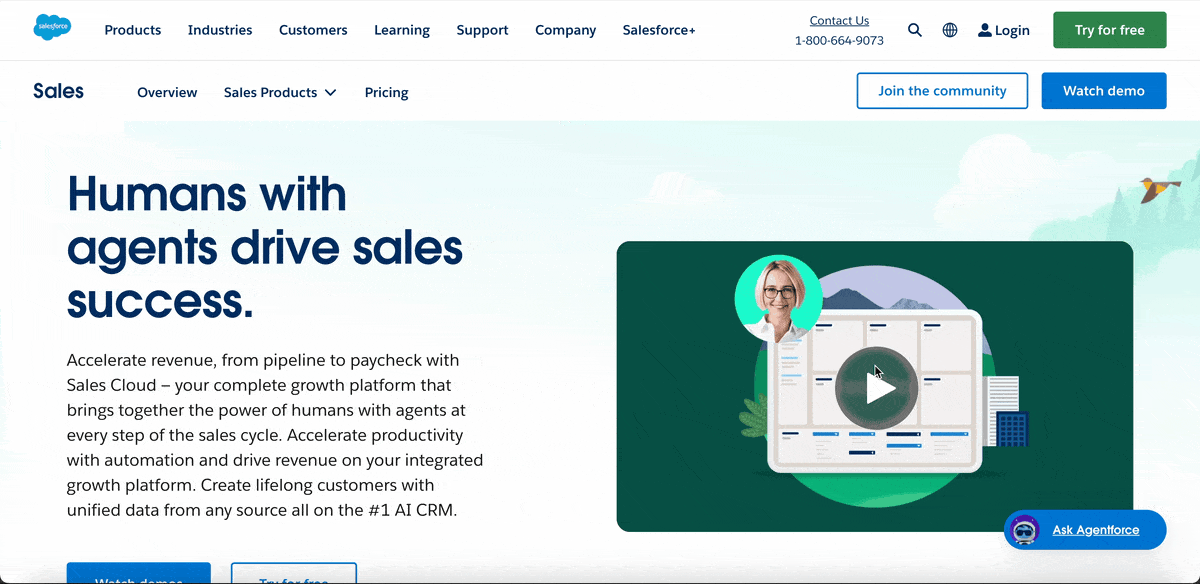Go to Salesforce+ in top navigation

[x=659, y=30]
